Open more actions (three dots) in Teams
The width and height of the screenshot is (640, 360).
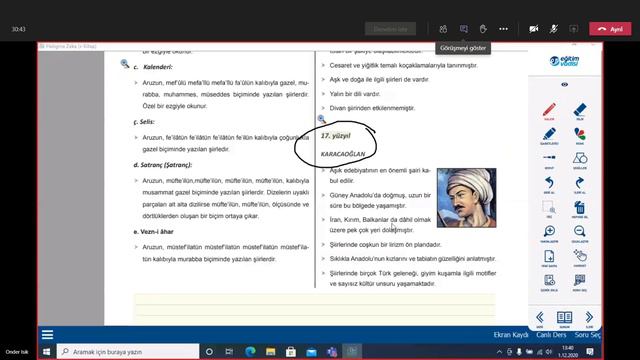(x=503, y=29)
